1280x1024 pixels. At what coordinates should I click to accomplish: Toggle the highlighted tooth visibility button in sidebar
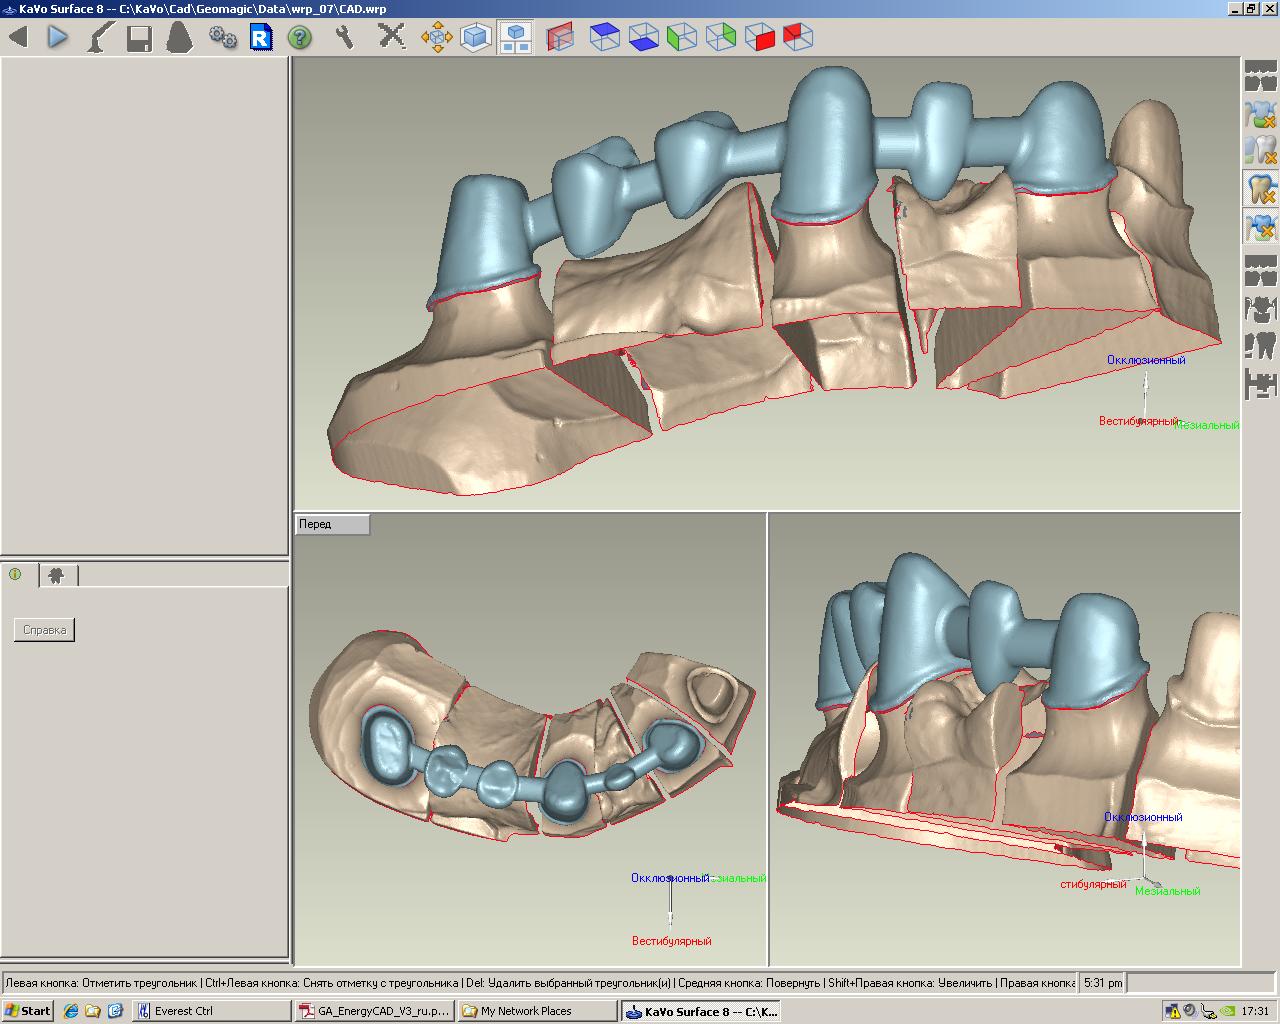[x=1261, y=188]
